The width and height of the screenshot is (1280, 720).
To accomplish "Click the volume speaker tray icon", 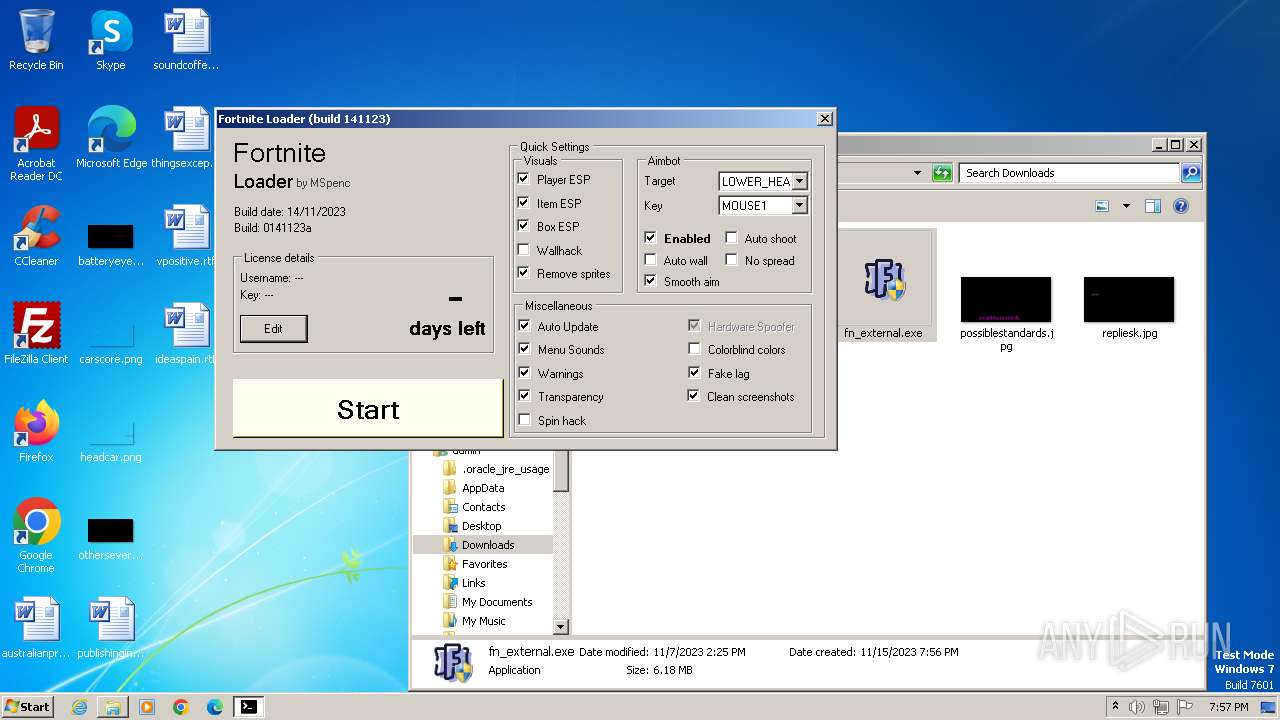I will pos(1137,707).
